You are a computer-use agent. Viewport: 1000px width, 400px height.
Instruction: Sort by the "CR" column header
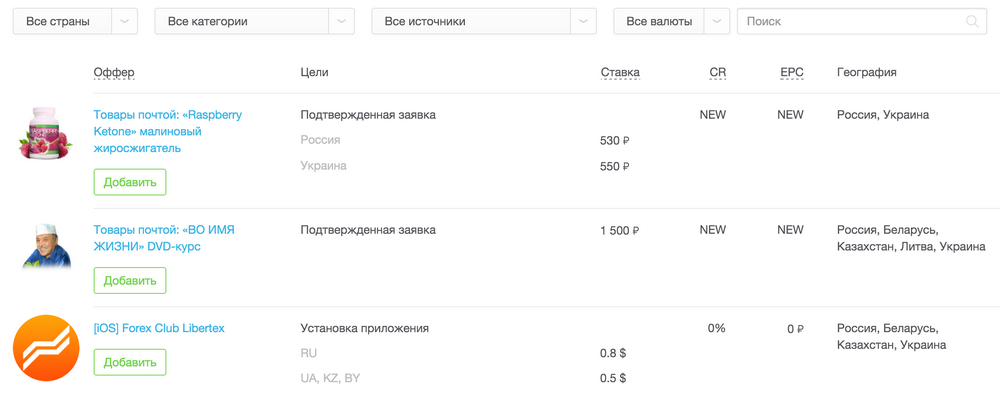click(717, 73)
